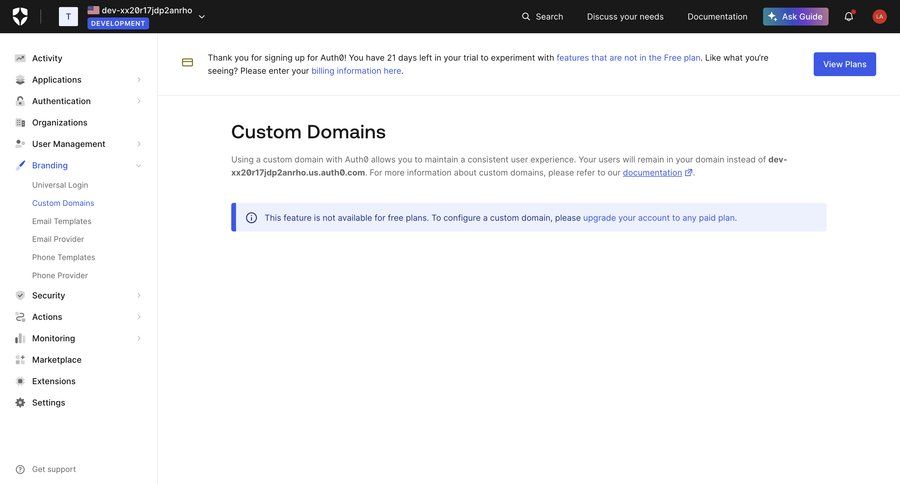The image size is (900, 484).
Task: Click the Applications layers icon
Action: 20,80
